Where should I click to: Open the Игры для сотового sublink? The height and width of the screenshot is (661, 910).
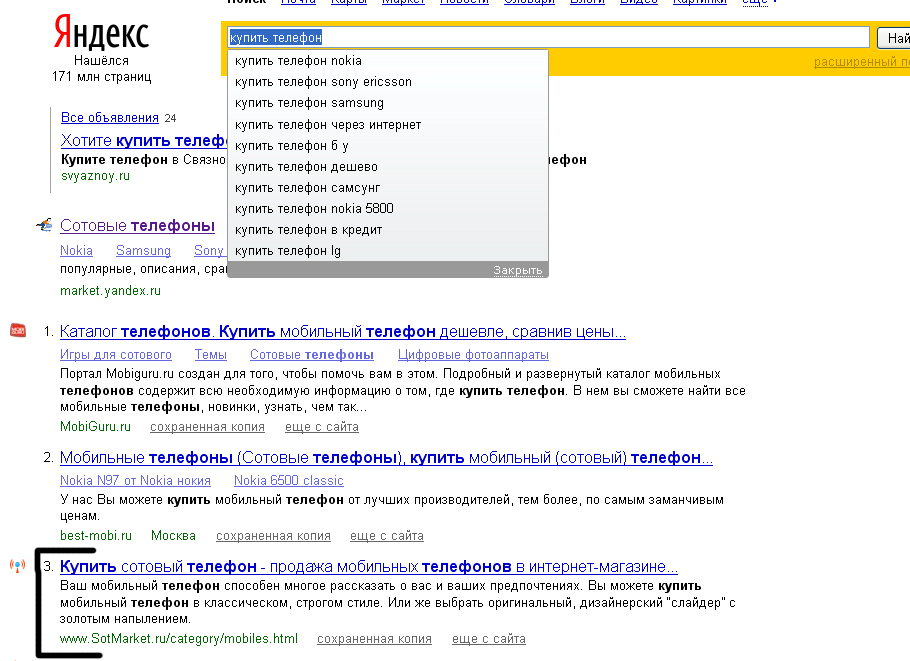click(116, 355)
